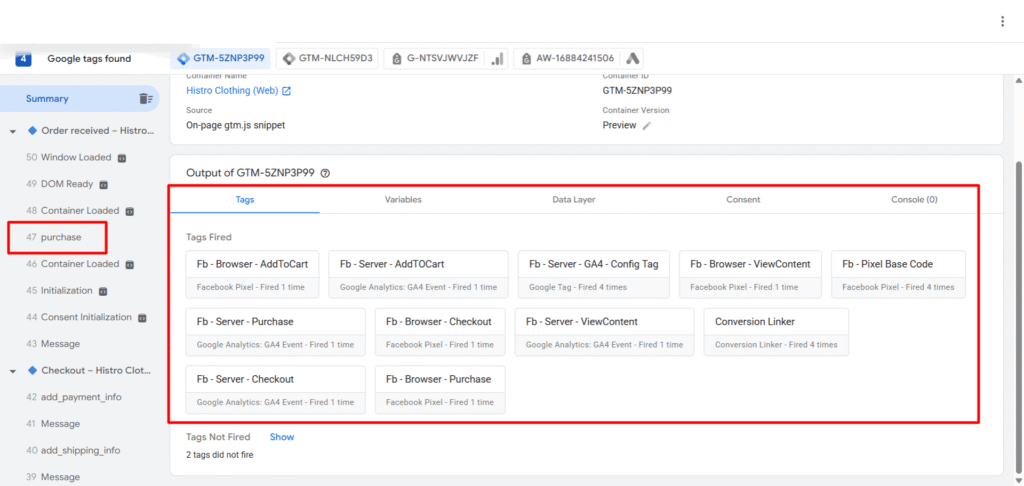Open external link icon by Histro Clothing
Screen dimensions: 1024x486
point(286,91)
